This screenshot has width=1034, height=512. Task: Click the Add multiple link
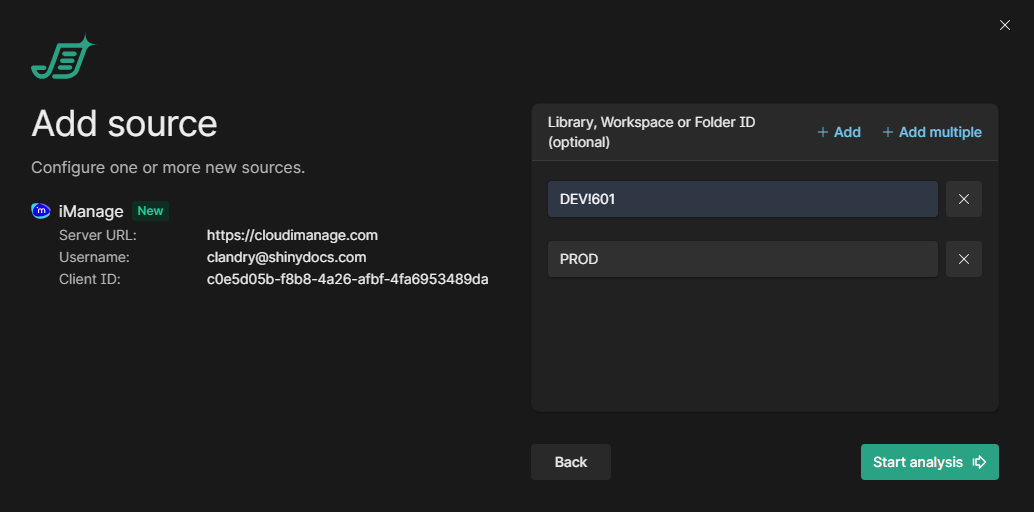tap(939, 132)
